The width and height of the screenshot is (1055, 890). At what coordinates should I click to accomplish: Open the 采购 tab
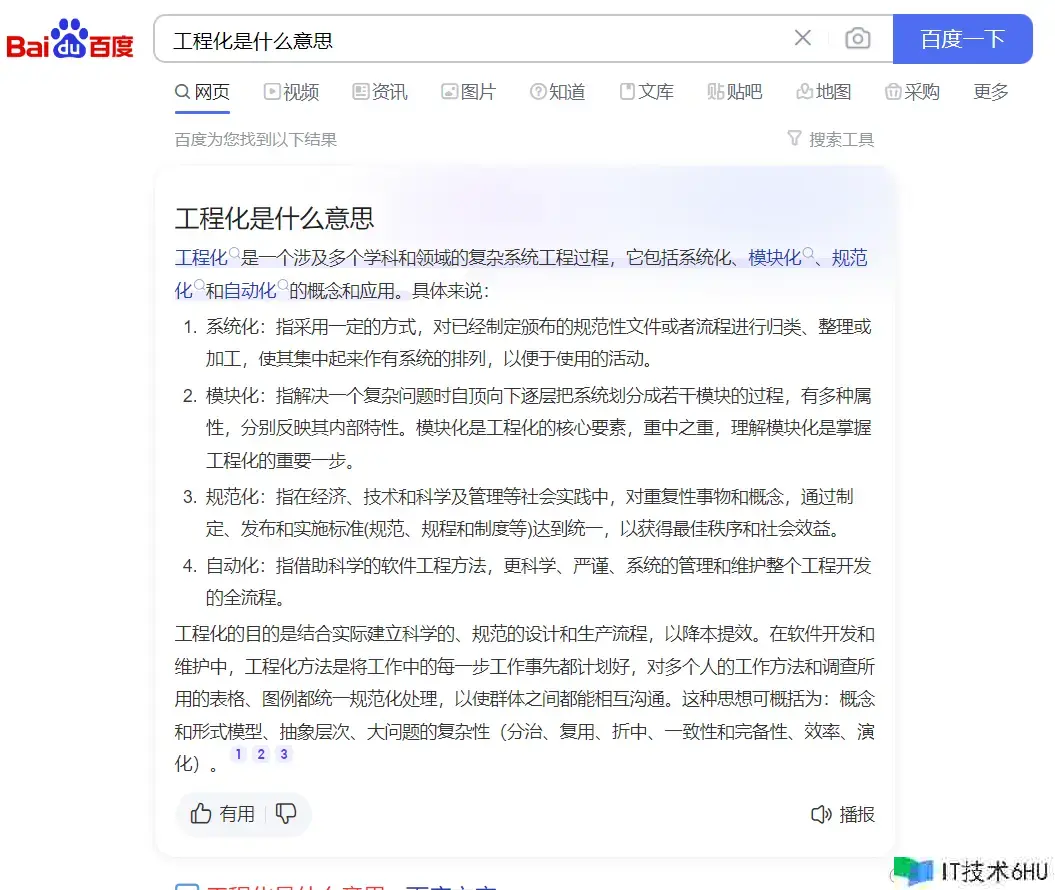[912, 92]
